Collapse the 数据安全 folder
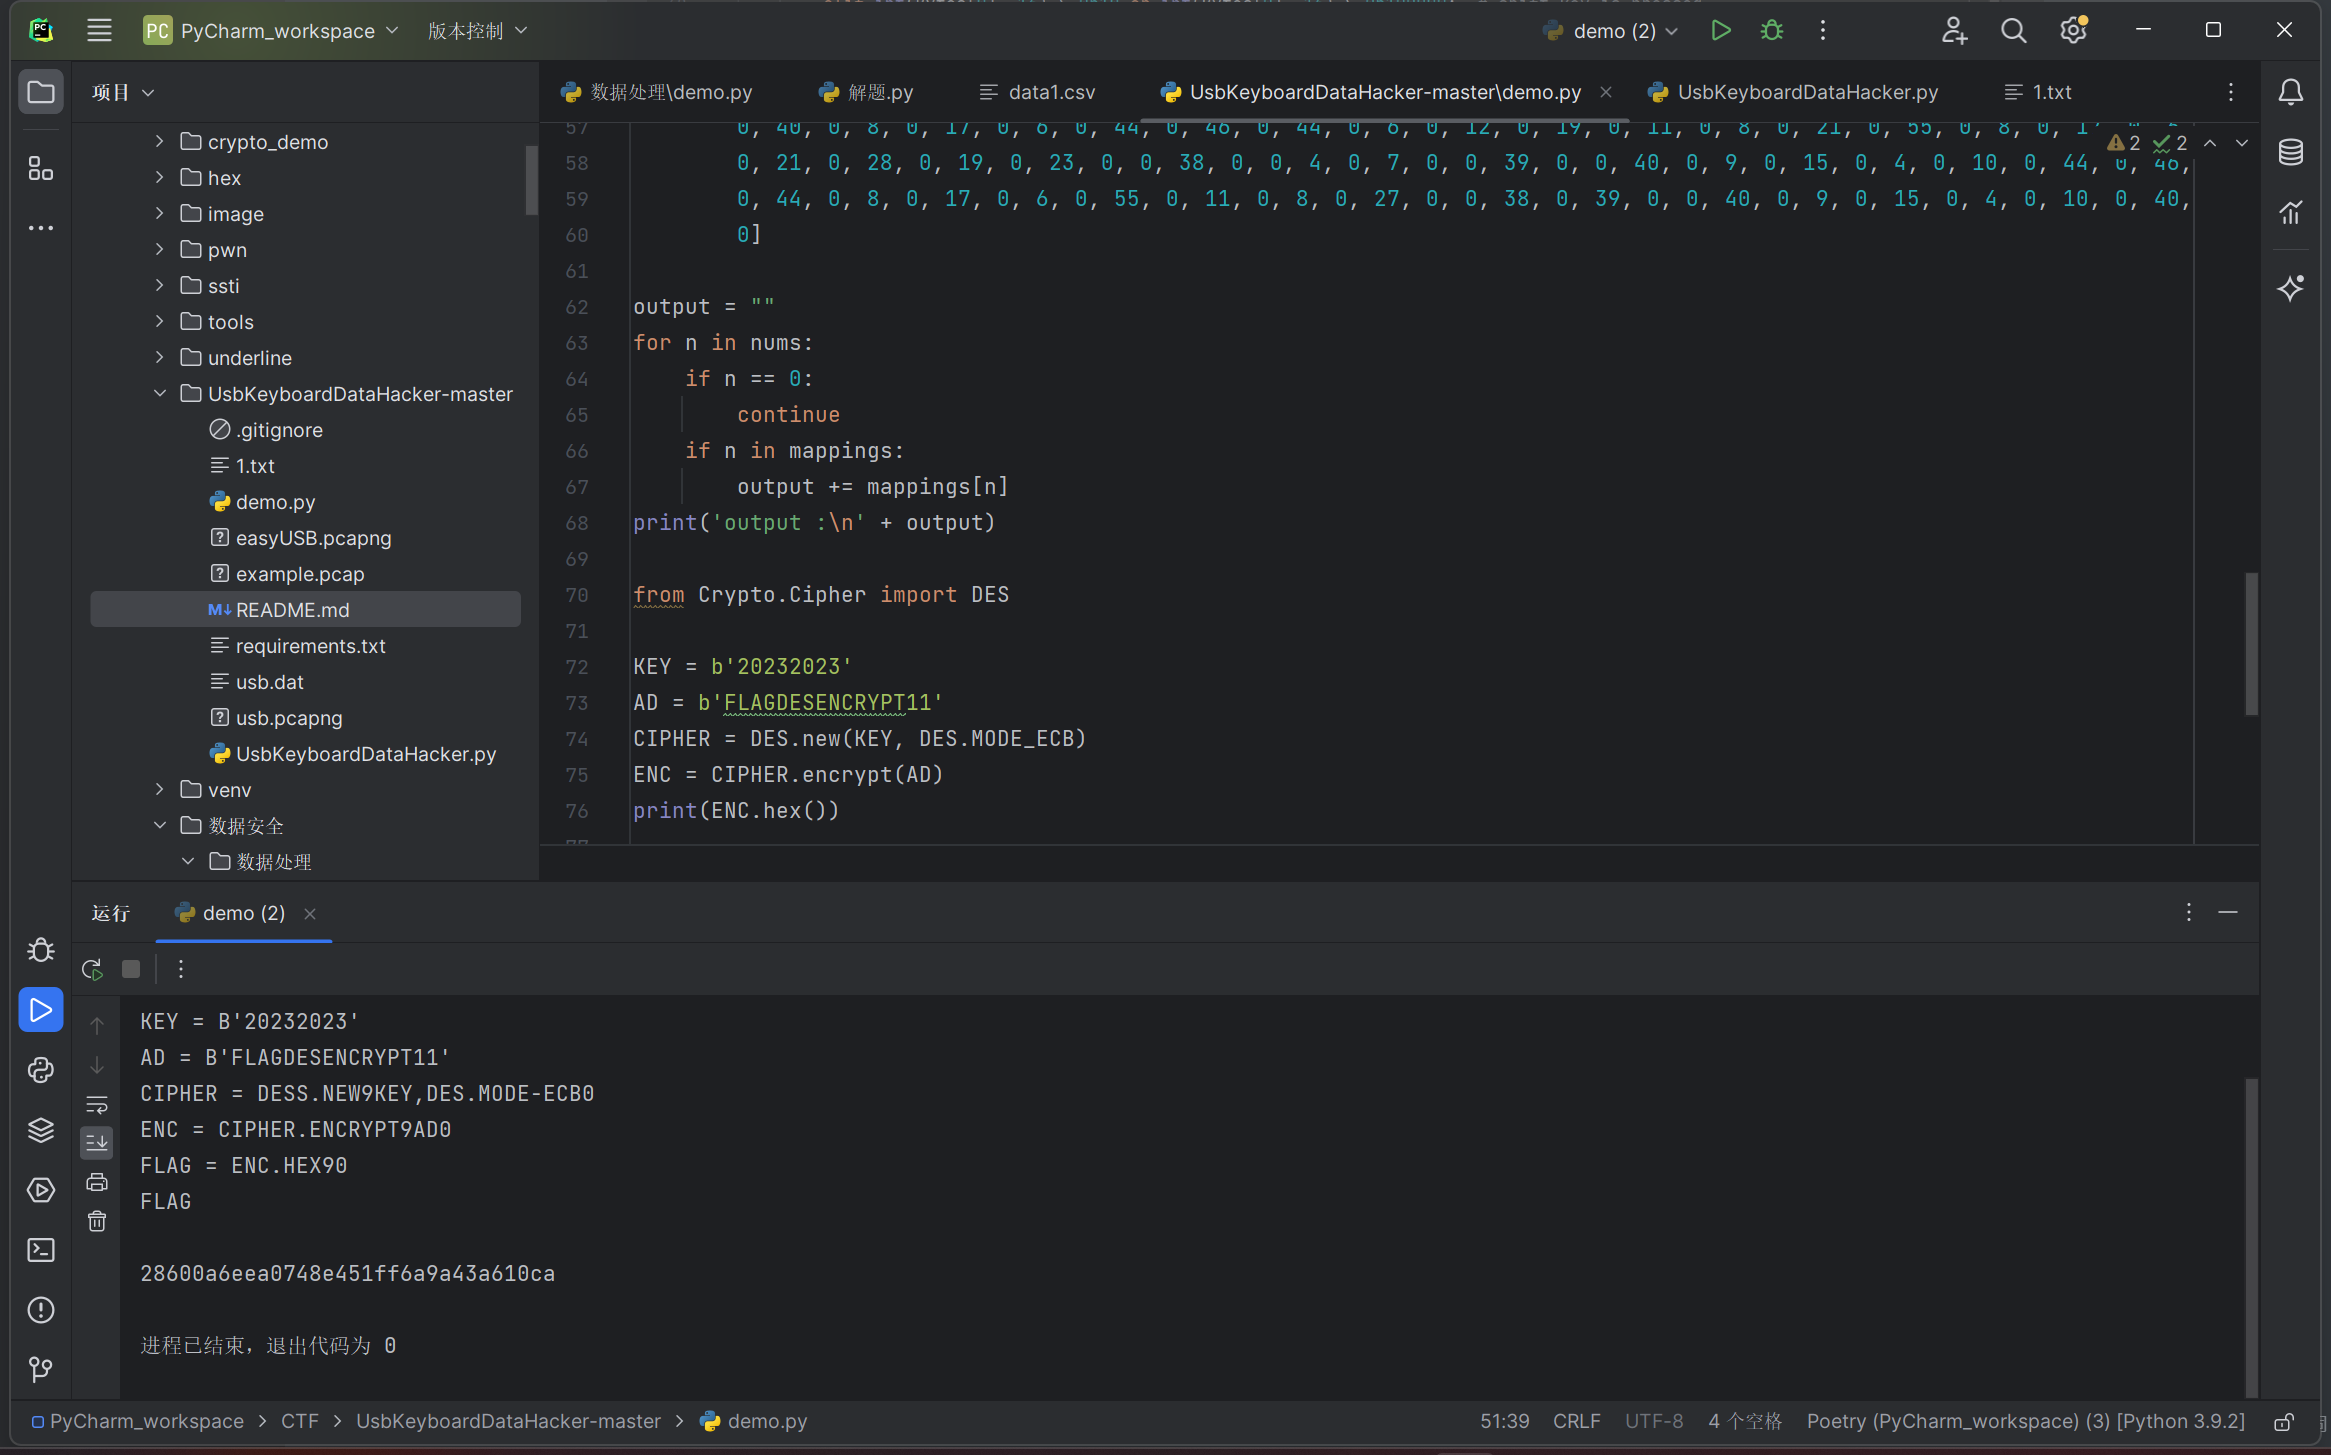This screenshot has height=1455, width=2331. coord(159,826)
